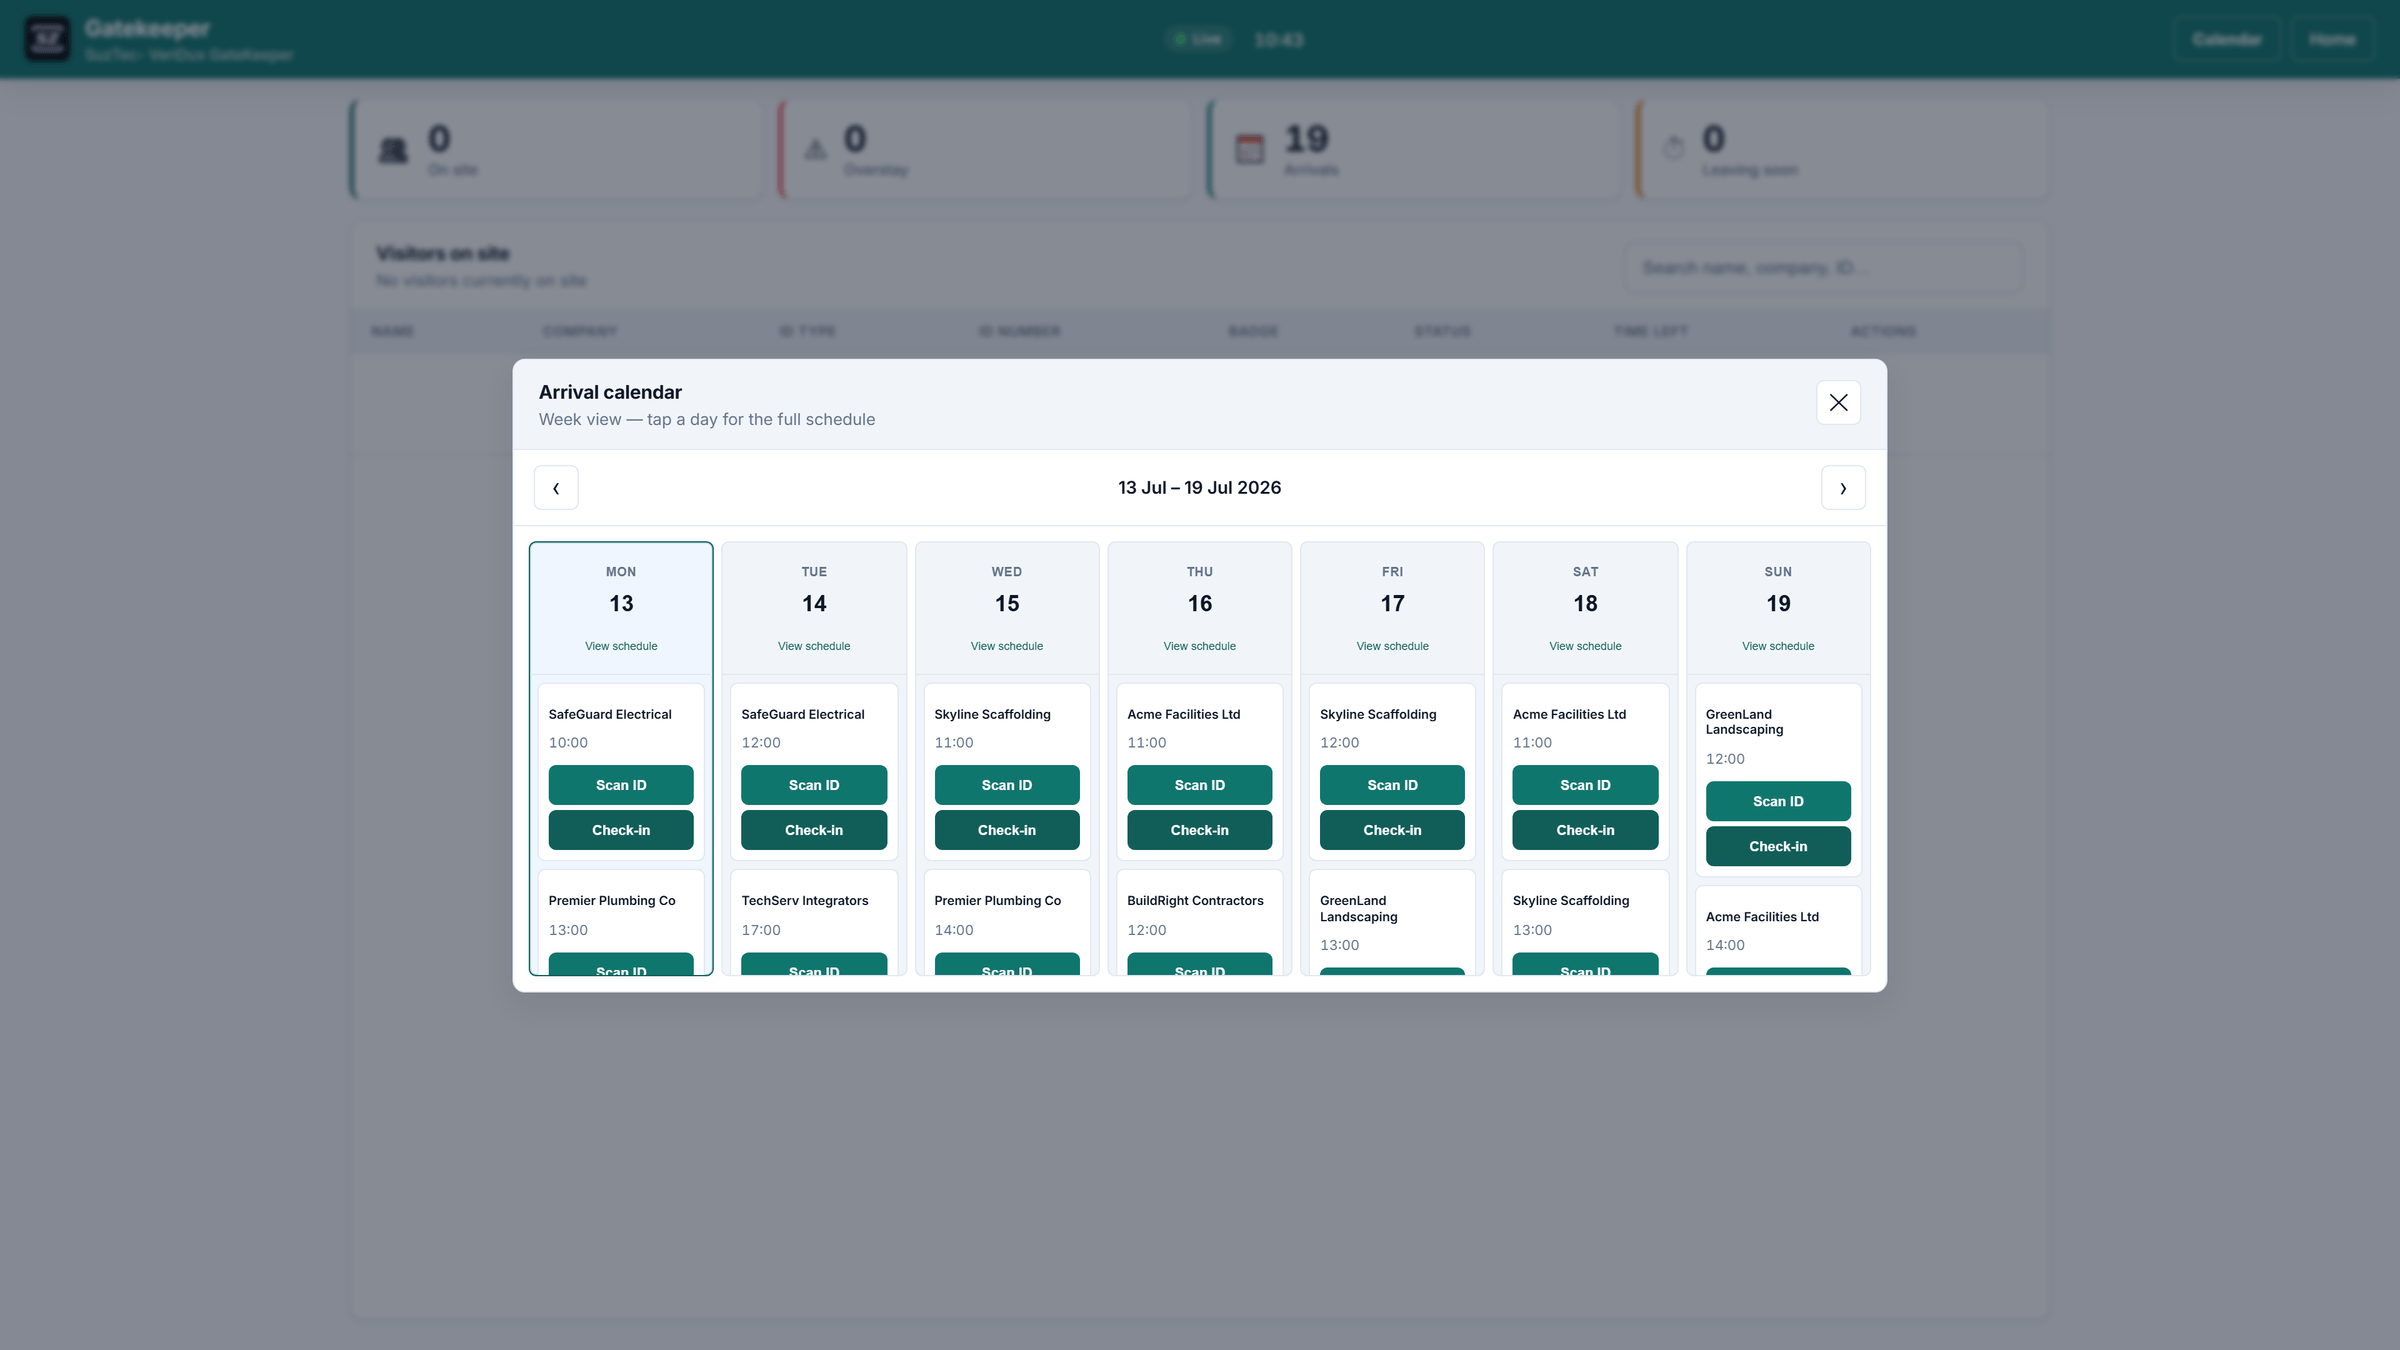Select the Monday 13 day header
2400x1350 pixels.
(621, 608)
